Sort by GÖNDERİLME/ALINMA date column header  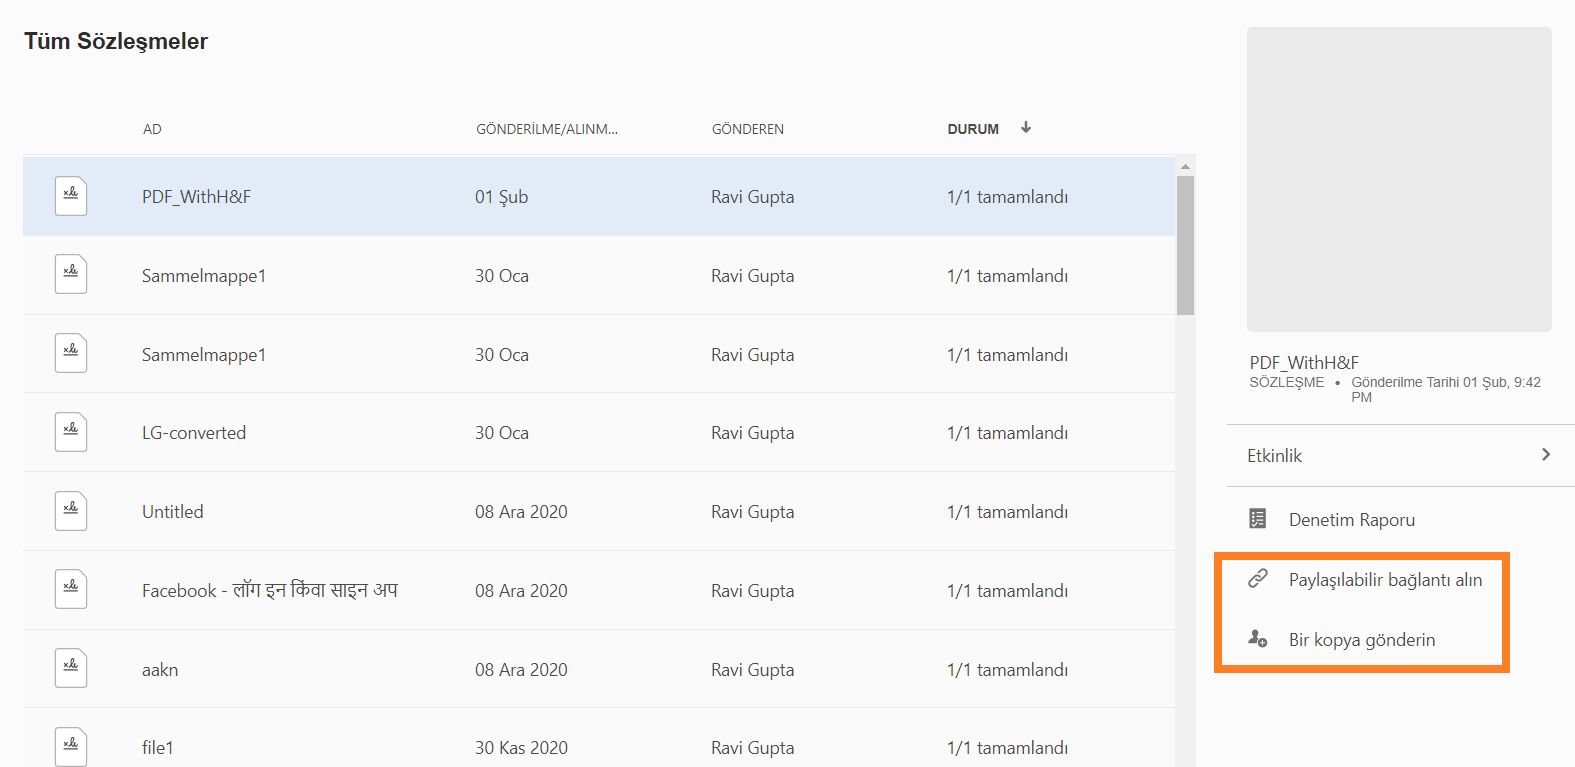click(x=546, y=129)
